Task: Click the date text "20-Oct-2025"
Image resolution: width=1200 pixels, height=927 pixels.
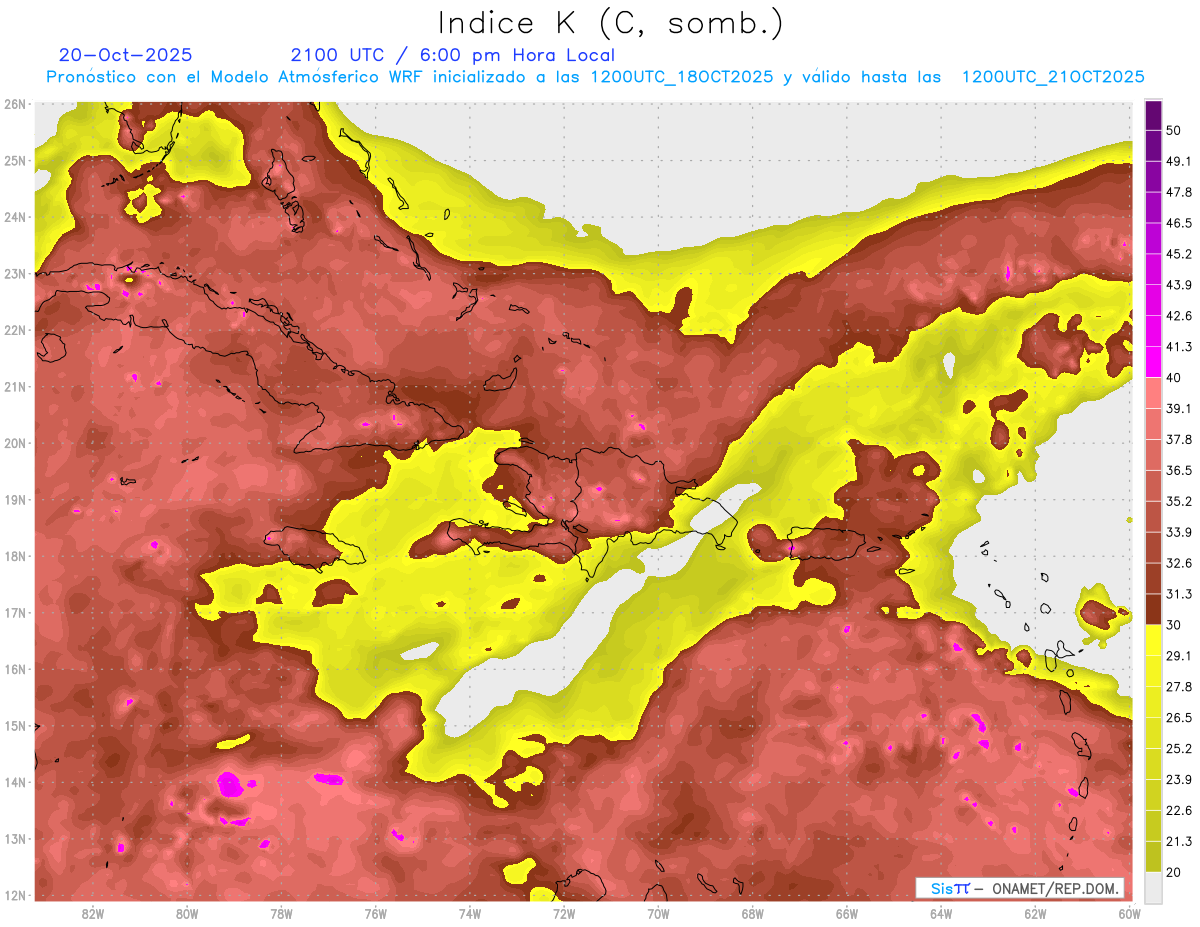Action: pos(126,55)
